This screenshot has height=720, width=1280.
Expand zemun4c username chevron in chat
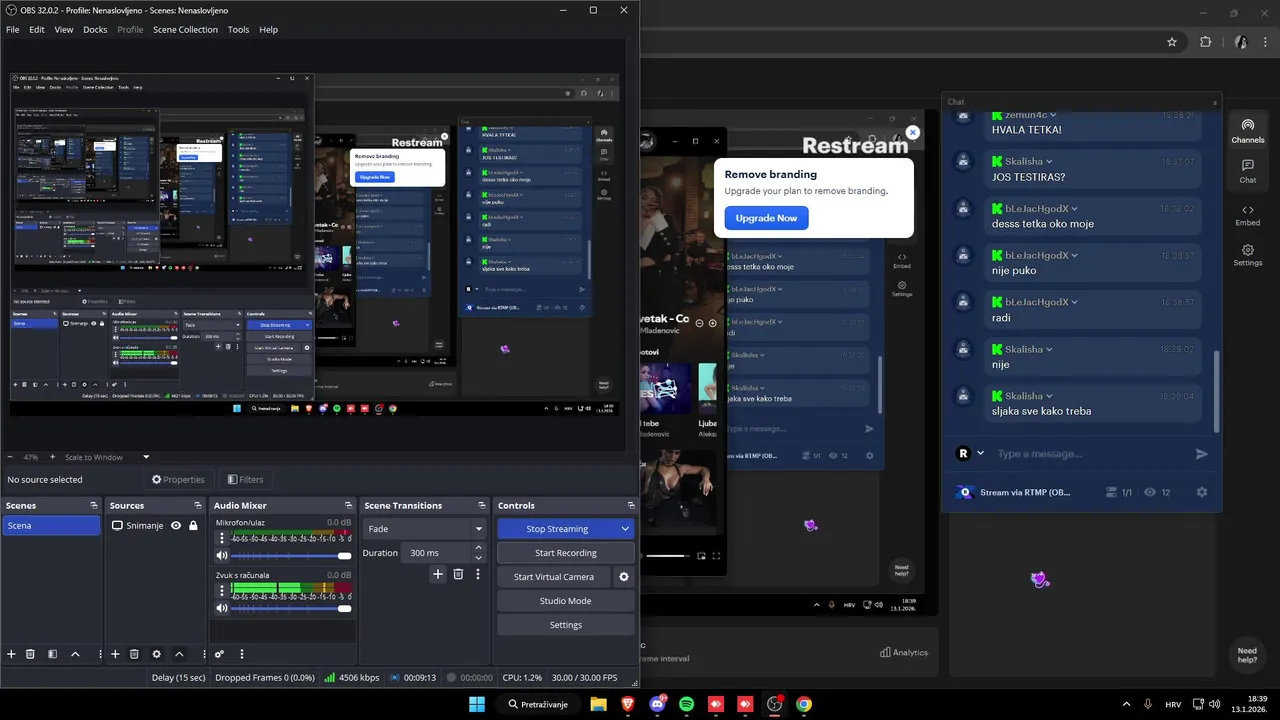click(1053, 115)
